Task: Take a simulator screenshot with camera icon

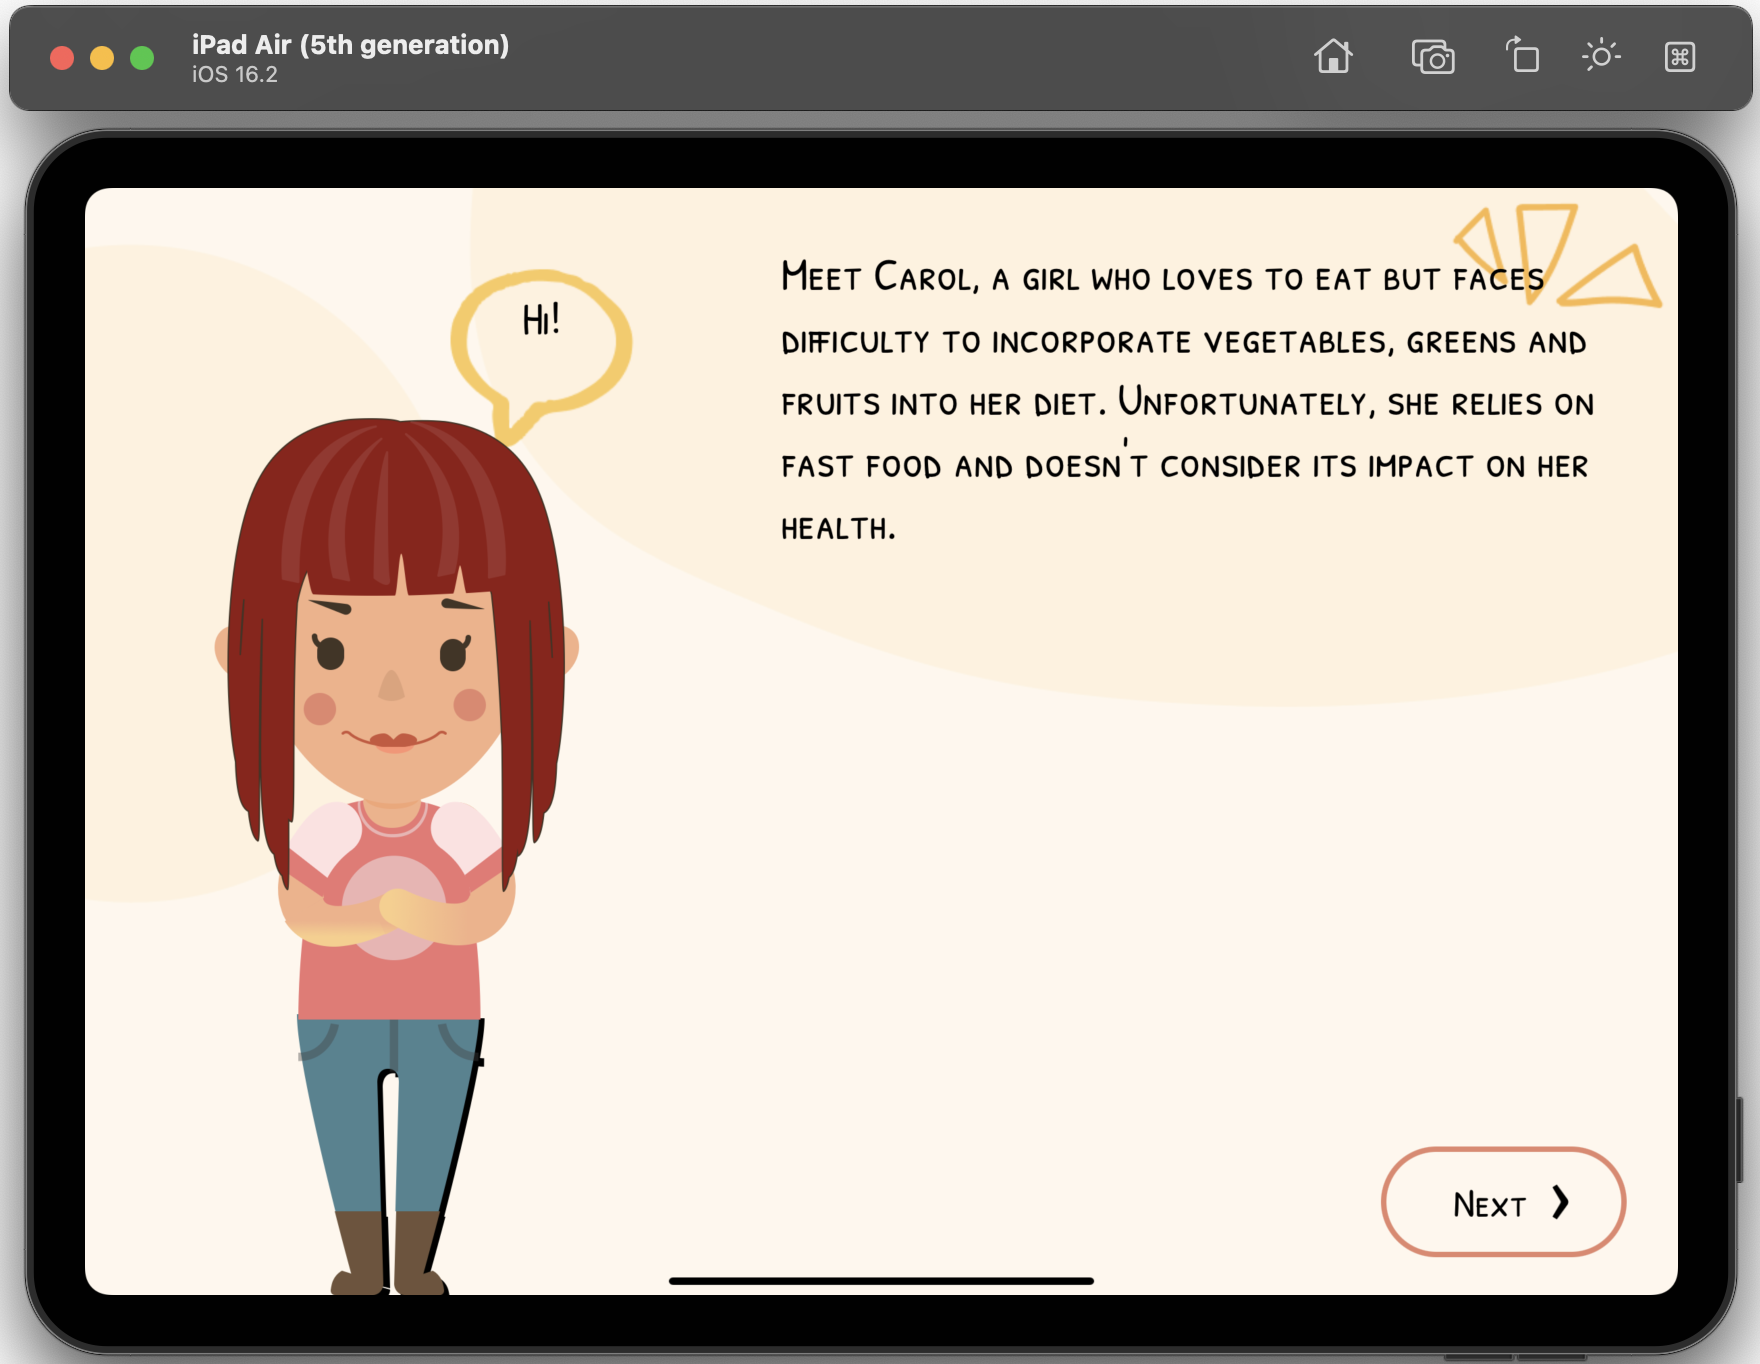Action: tap(1432, 57)
